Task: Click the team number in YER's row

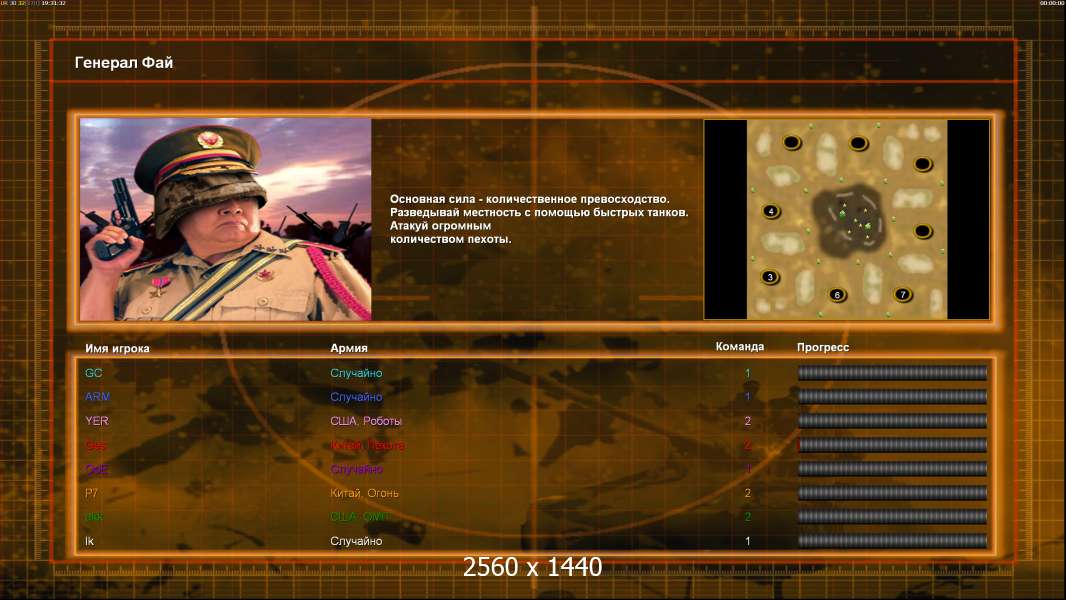Action: click(747, 421)
